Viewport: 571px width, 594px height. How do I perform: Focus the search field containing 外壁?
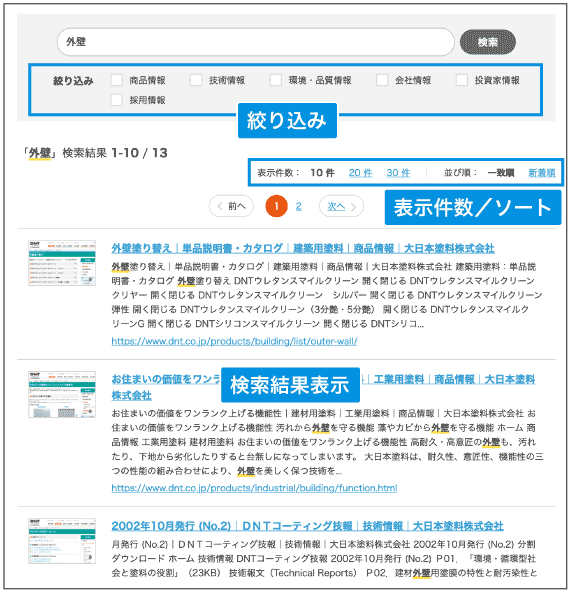[255, 42]
